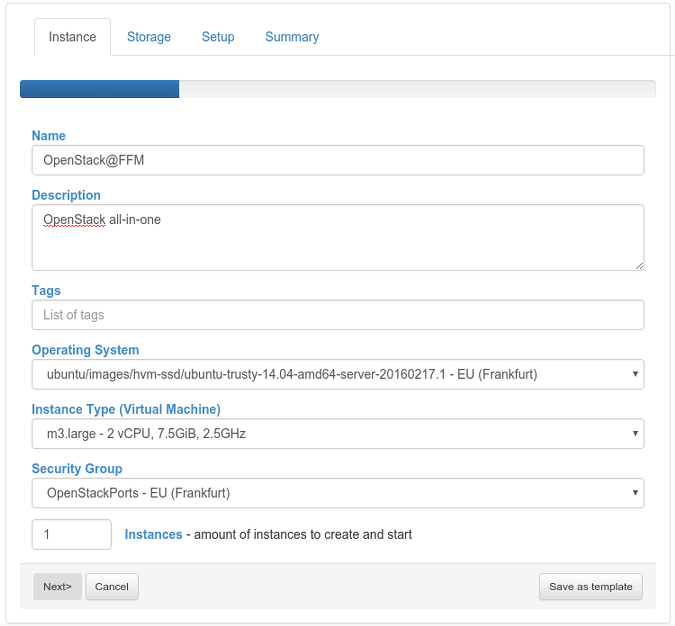675x626 pixels.
Task: Click the Name label
Action: 49,136
